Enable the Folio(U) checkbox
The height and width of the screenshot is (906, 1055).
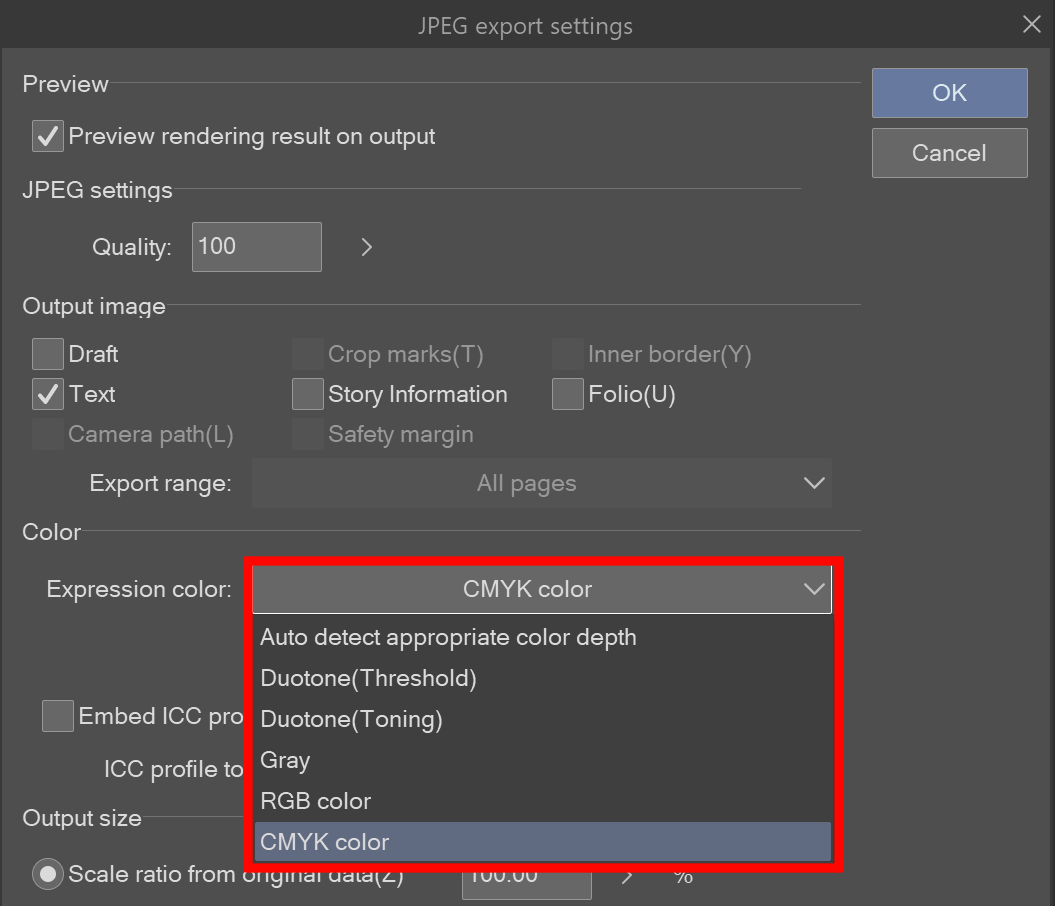click(568, 395)
